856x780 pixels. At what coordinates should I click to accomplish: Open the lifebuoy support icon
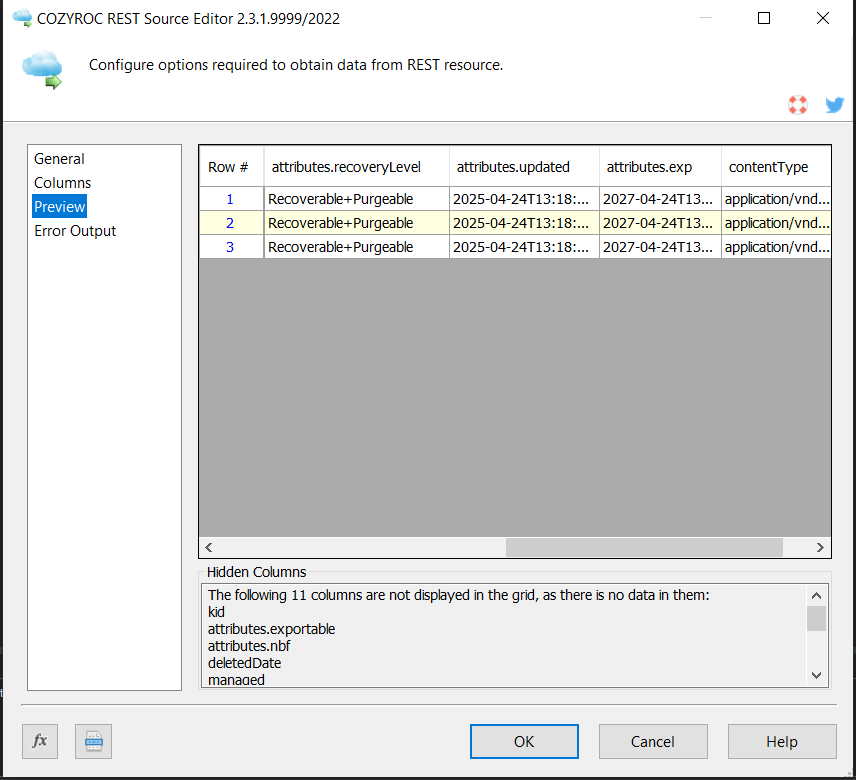[x=798, y=104]
